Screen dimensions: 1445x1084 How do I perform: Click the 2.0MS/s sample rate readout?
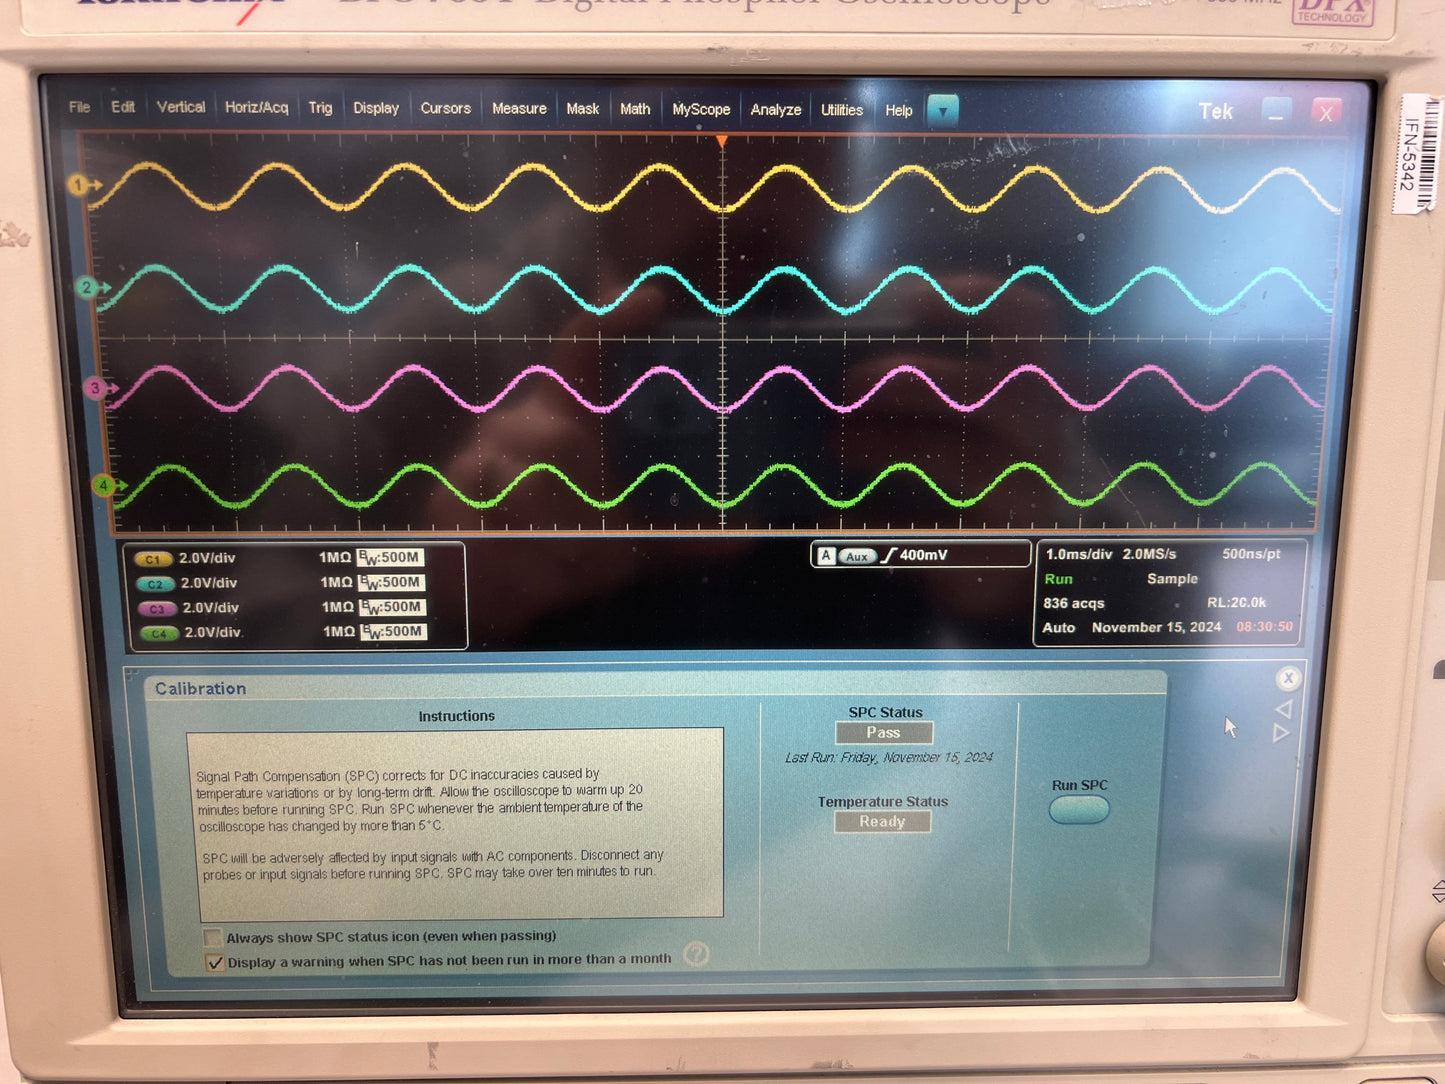(1149, 554)
